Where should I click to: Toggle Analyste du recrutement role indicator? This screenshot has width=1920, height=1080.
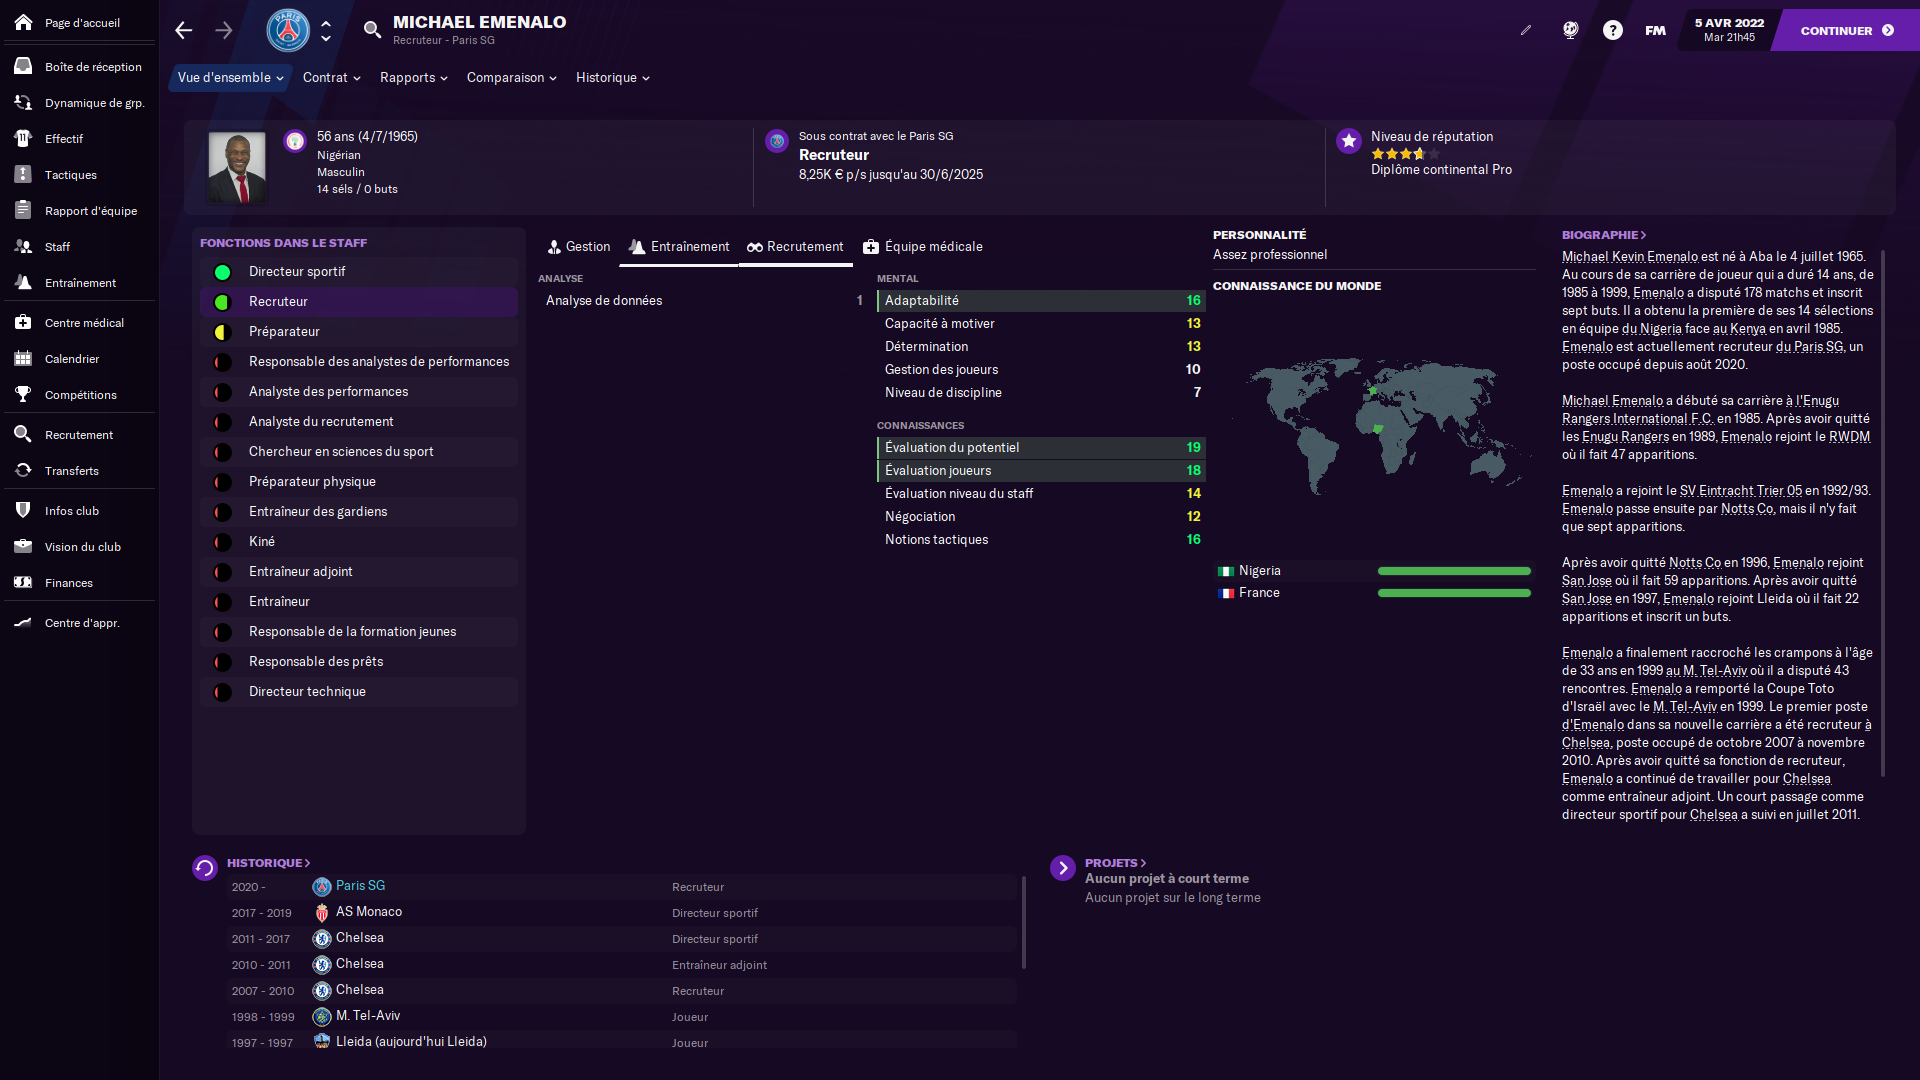[x=223, y=422]
